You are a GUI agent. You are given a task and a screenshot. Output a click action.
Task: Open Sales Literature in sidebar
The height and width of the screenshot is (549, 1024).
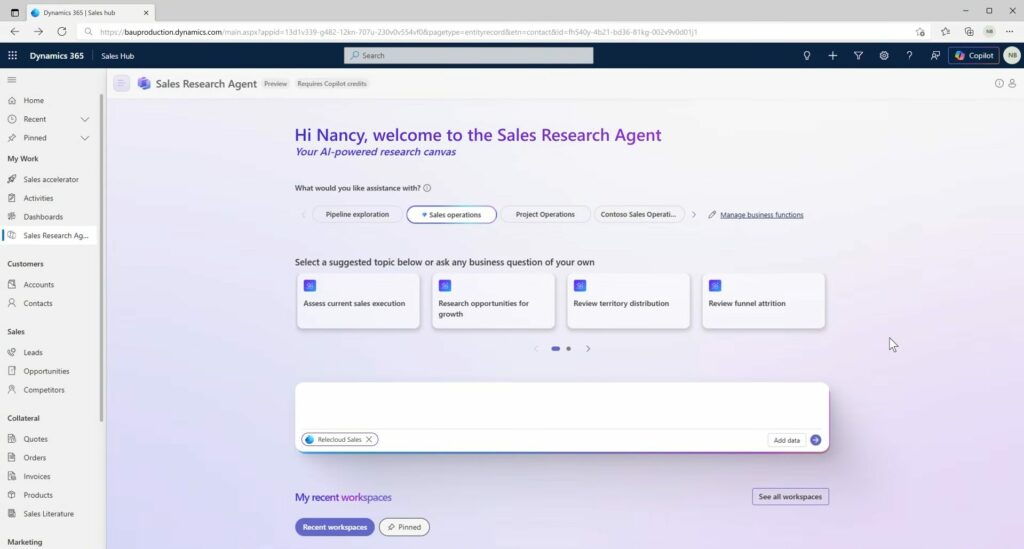coord(48,514)
